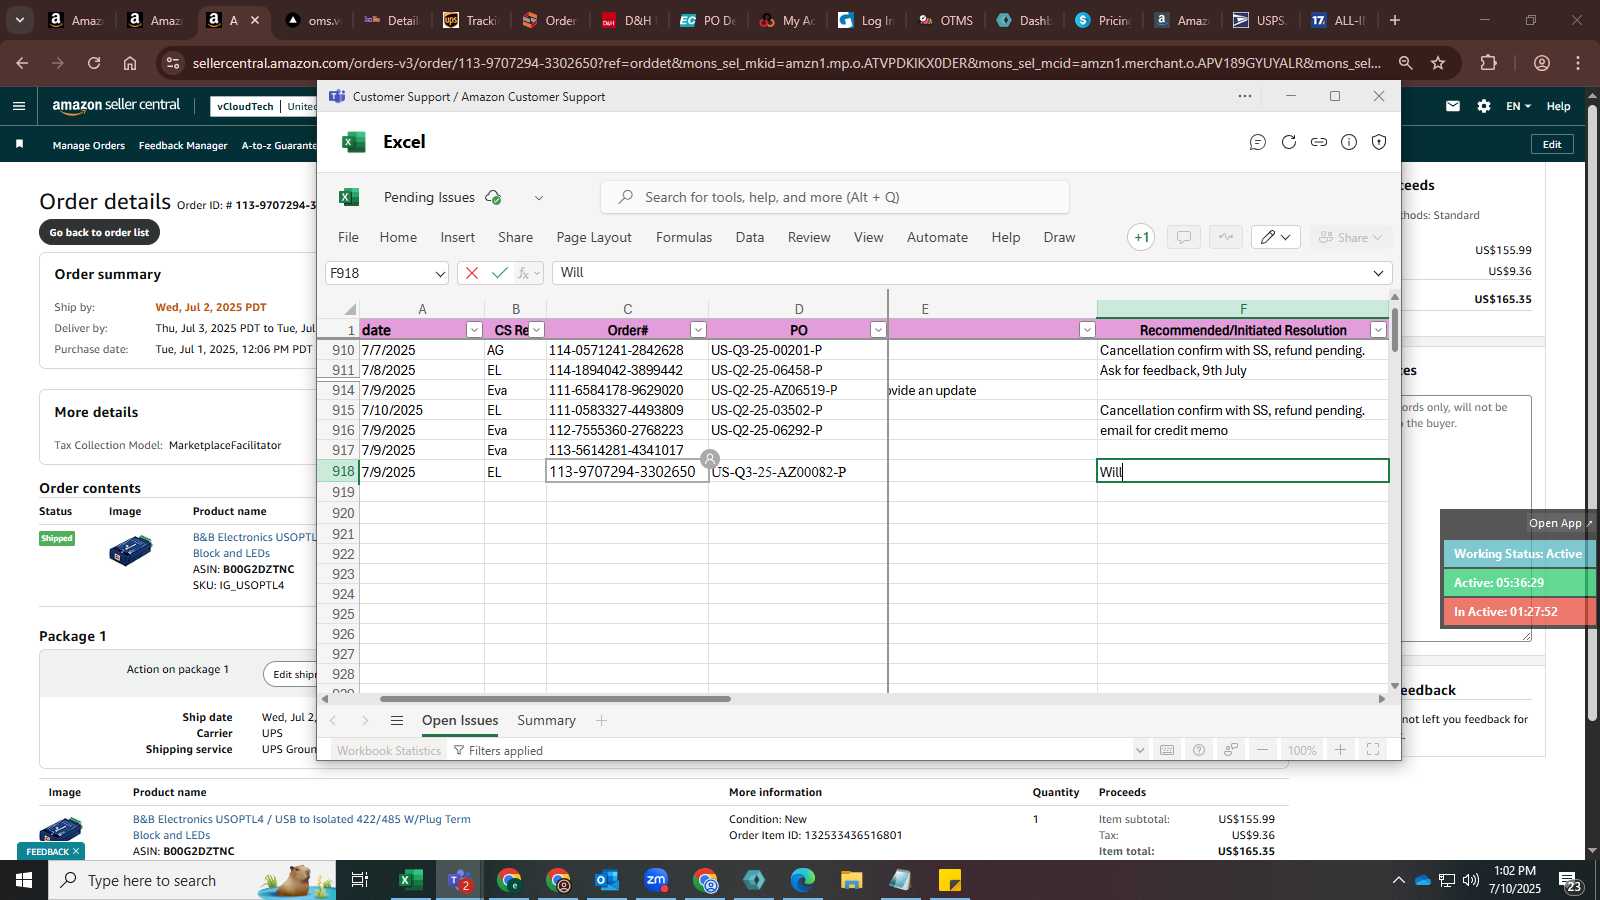This screenshot has height=900, width=1600.
Task: Expand the formula bar chevron
Action: [1379, 273]
